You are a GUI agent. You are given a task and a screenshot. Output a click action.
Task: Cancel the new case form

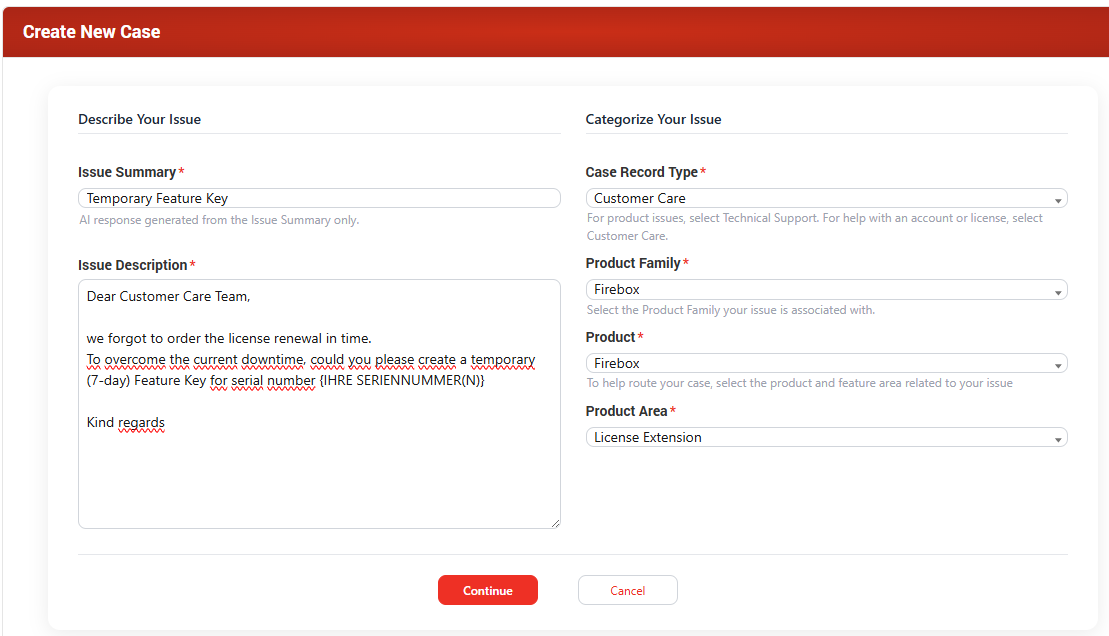pos(627,591)
